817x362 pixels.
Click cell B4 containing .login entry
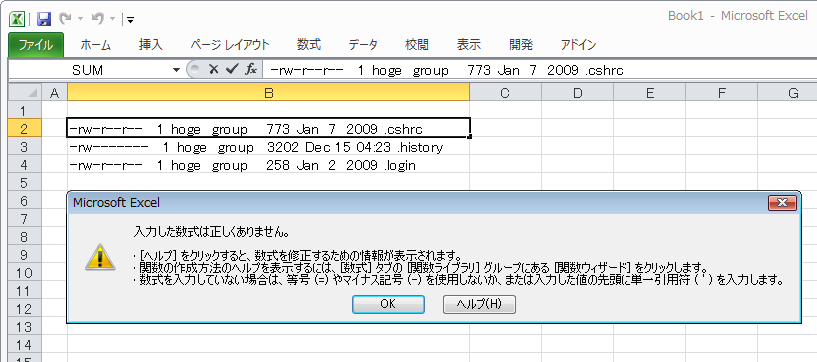(x=268, y=165)
